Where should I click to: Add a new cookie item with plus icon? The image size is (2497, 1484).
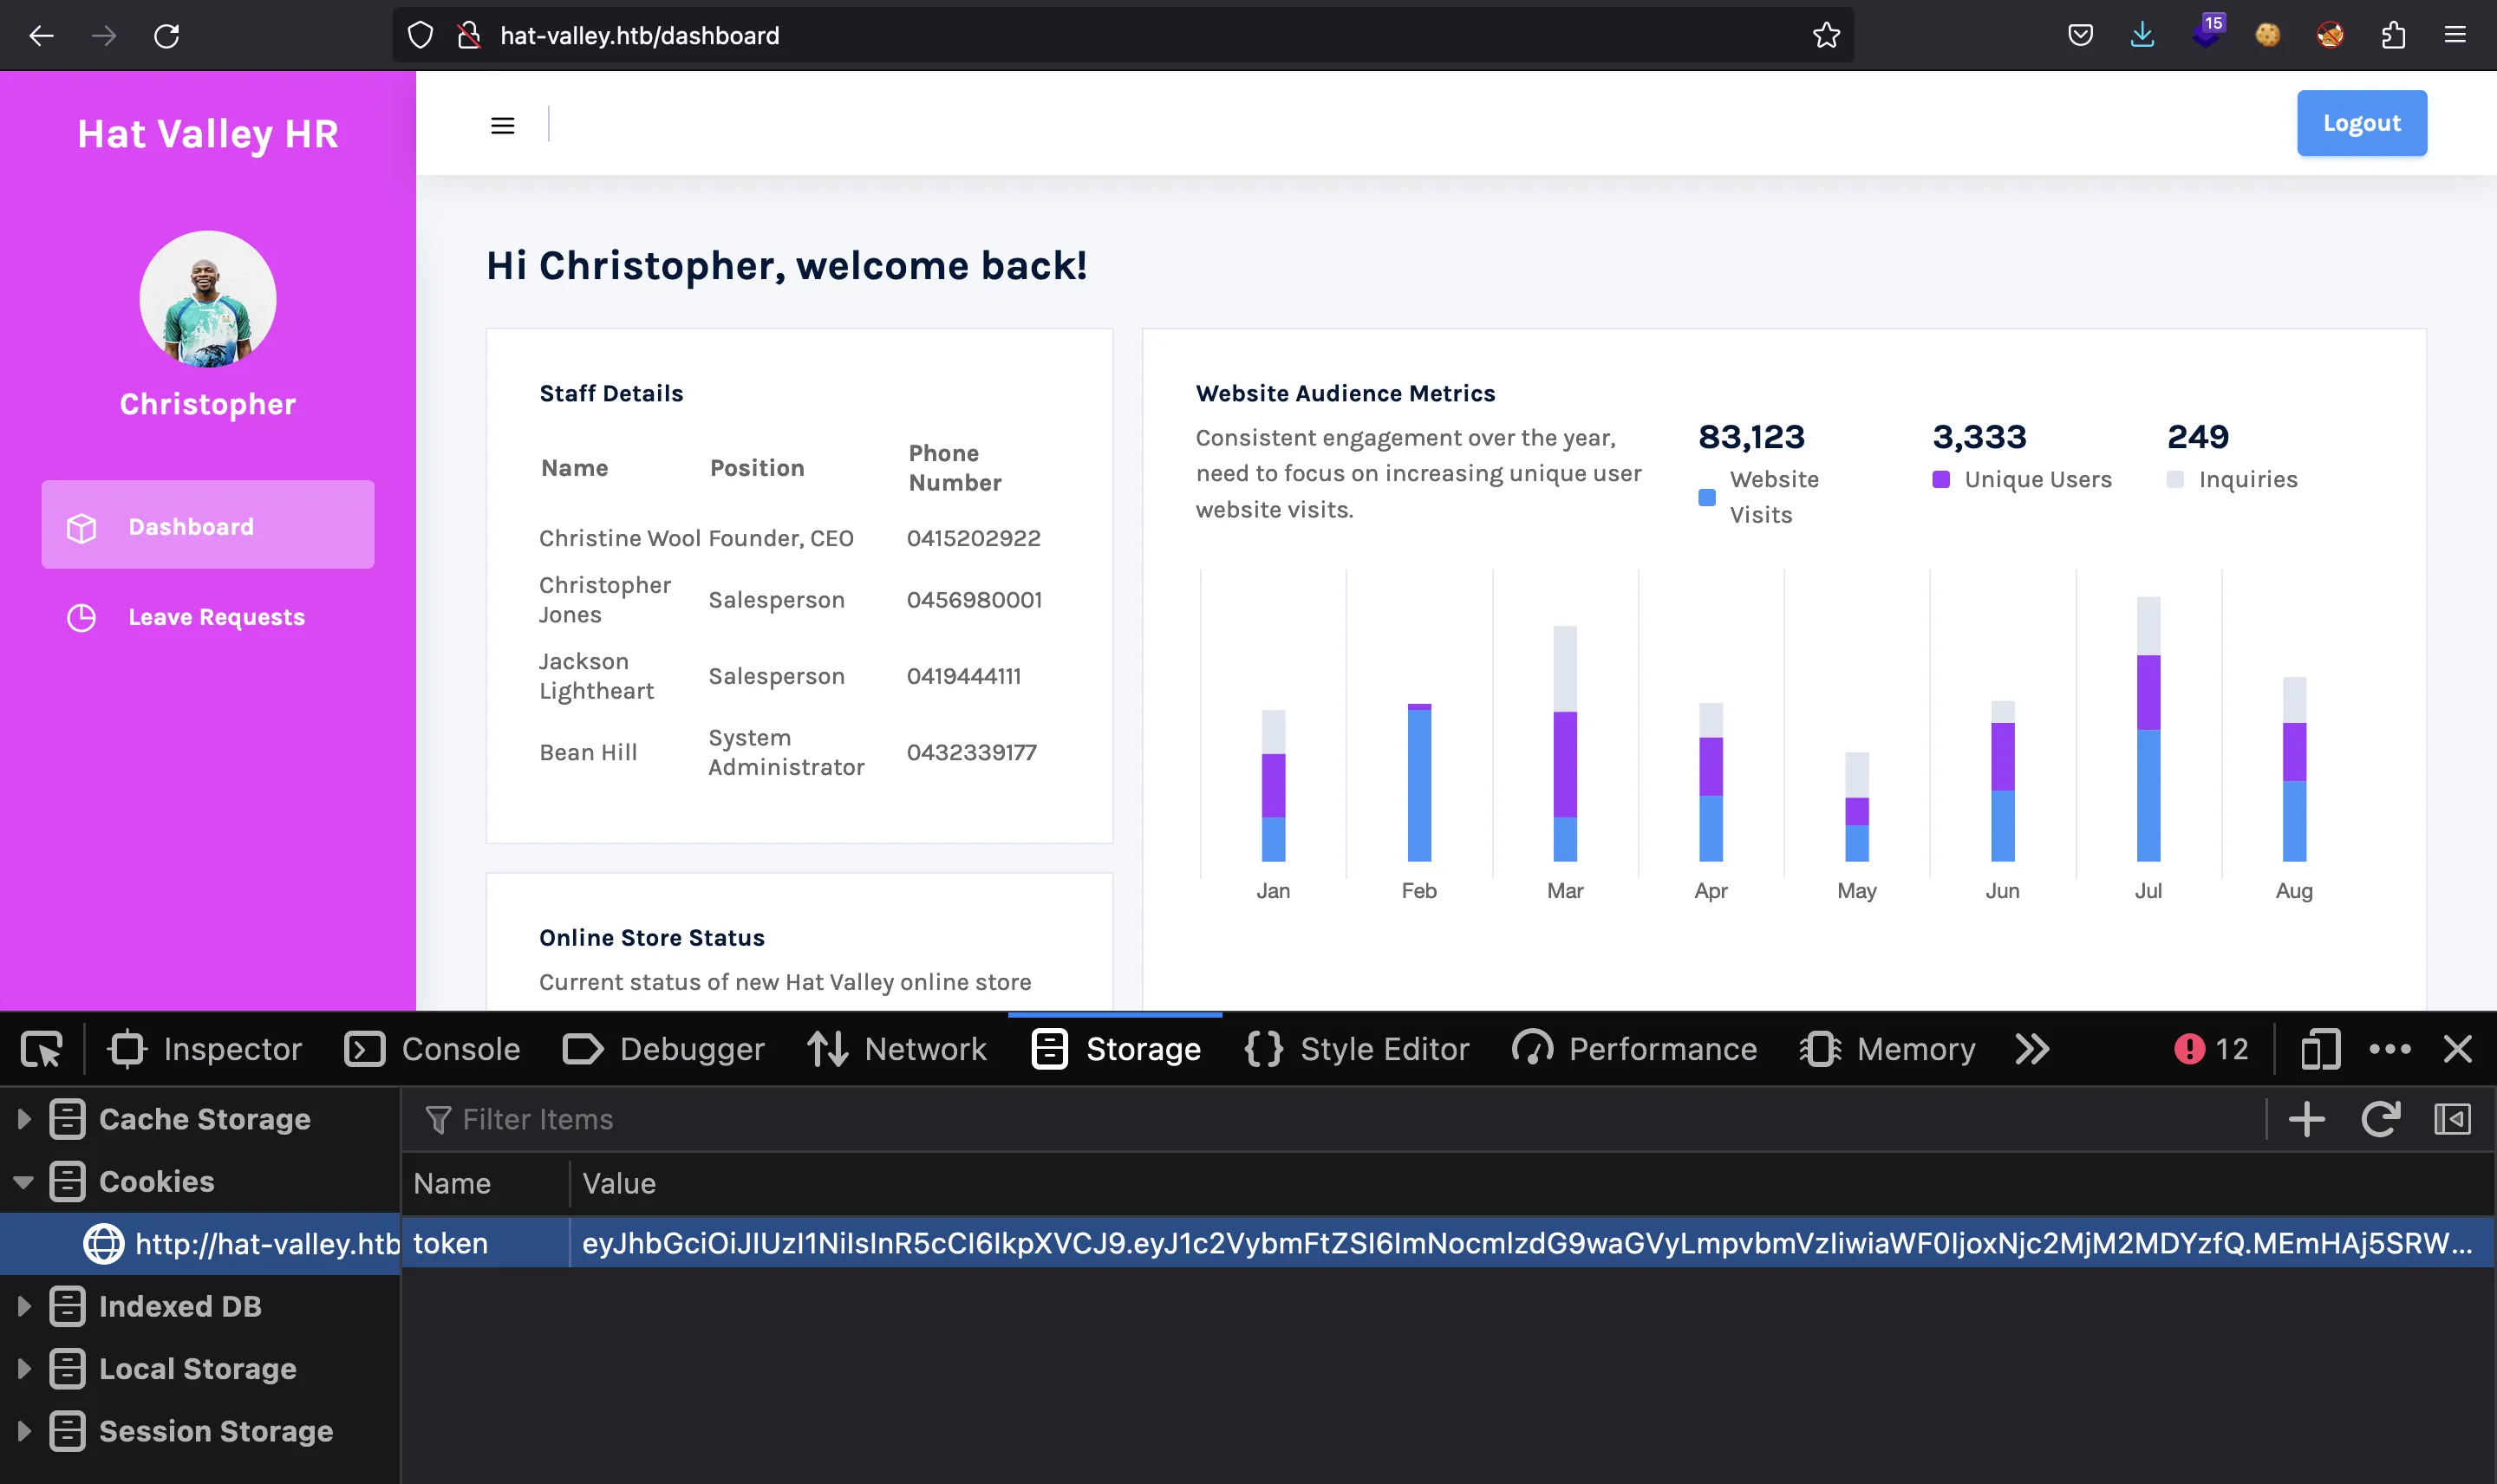2306,1119
